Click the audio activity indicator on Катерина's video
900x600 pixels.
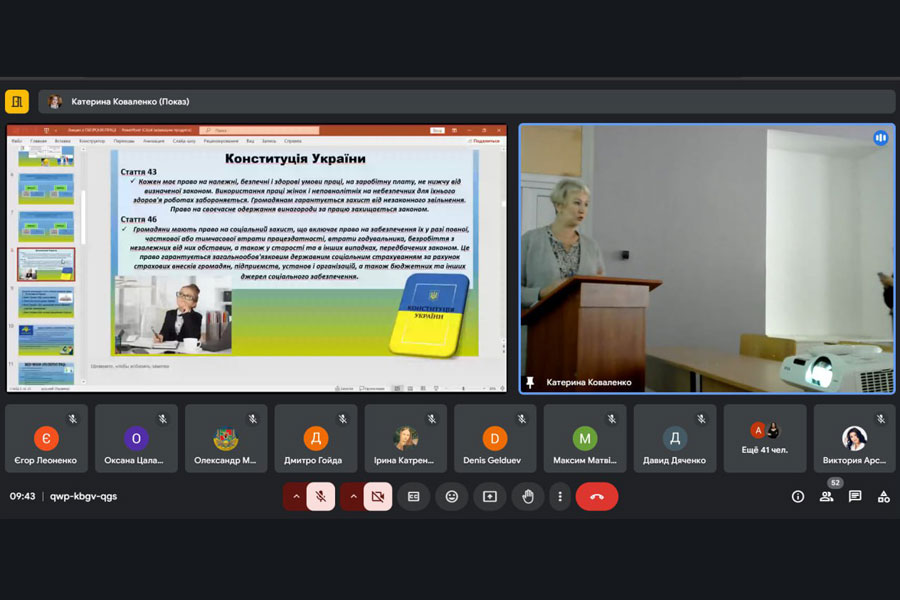881,138
